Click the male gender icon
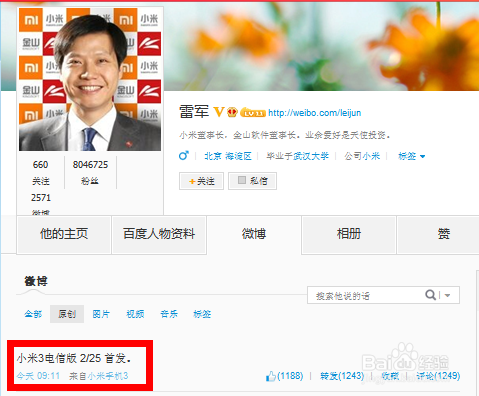479x396 pixels. point(184,155)
